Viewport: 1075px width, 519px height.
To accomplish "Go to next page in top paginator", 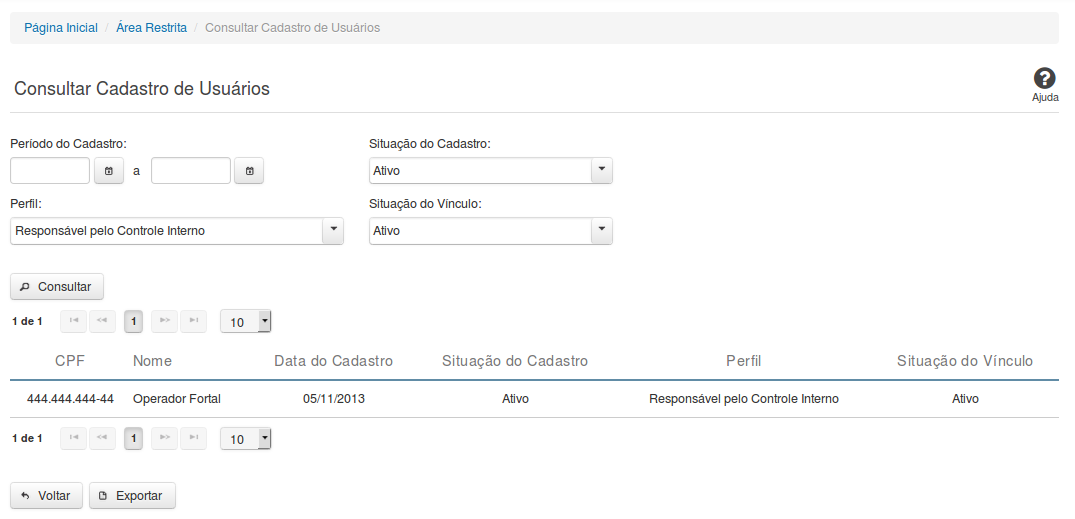I will click(x=165, y=321).
